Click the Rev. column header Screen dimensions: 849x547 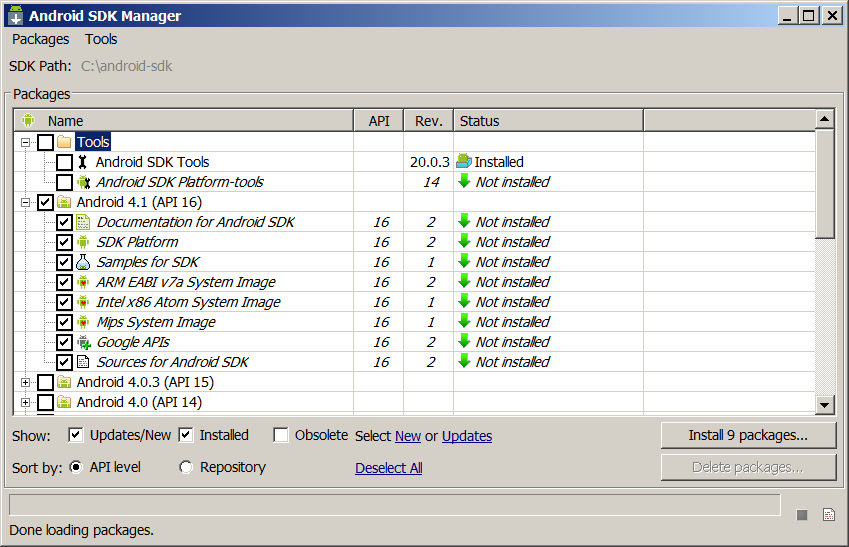(429, 120)
